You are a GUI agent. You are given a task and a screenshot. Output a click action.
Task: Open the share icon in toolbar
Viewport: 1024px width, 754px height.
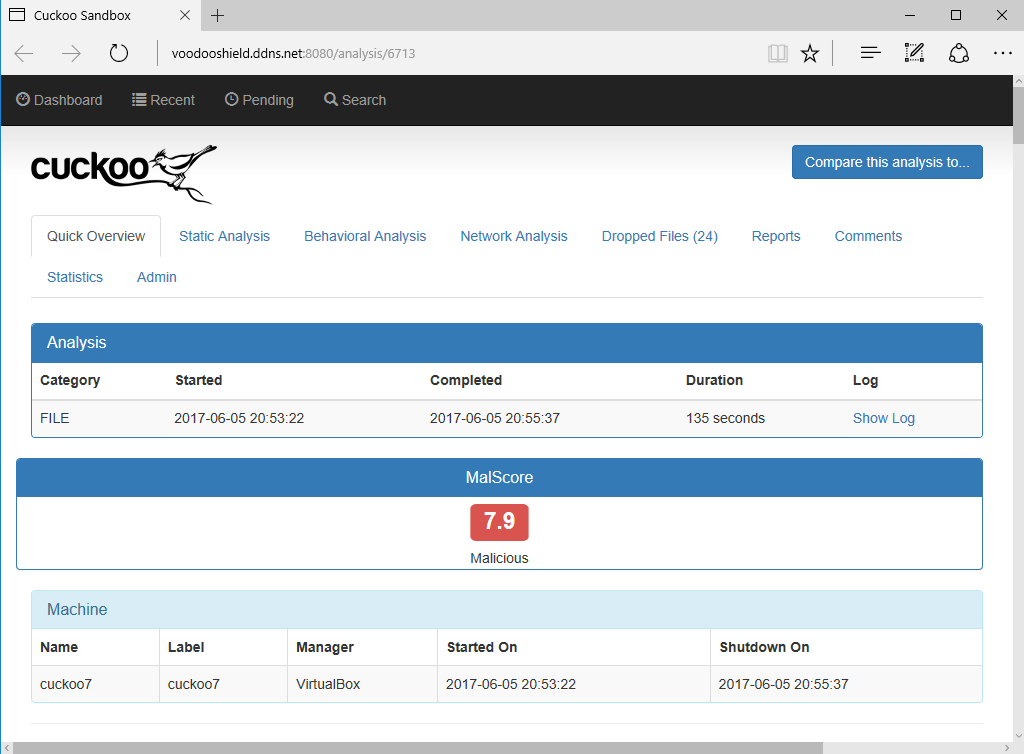click(958, 53)
